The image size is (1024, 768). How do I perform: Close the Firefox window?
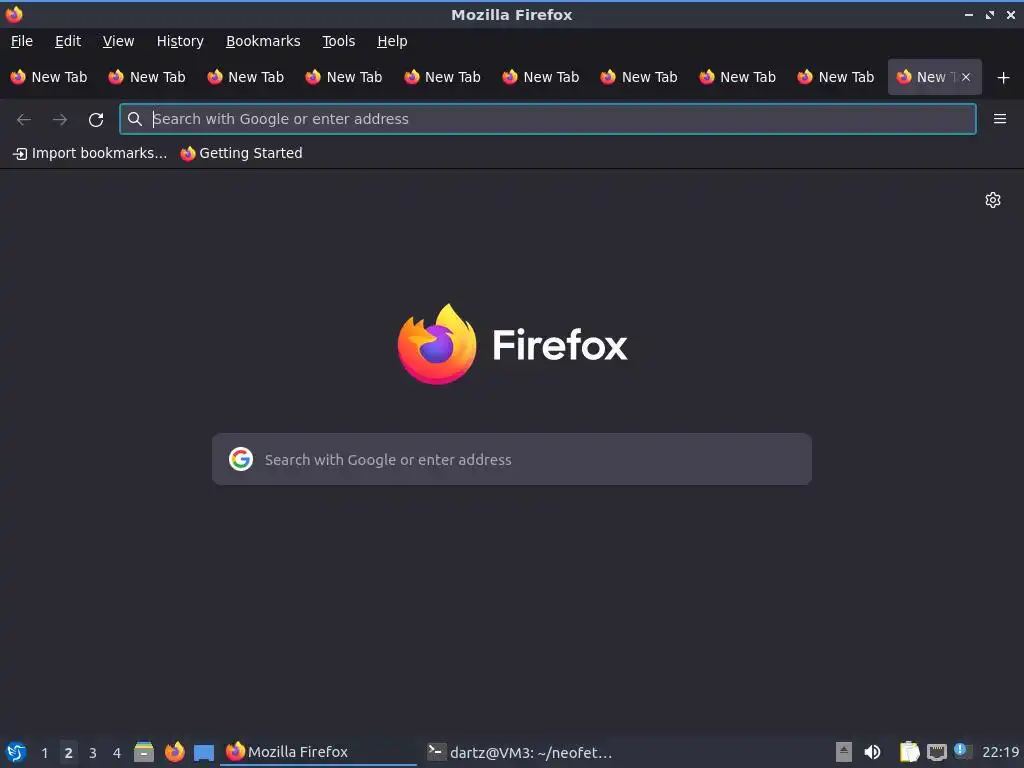tap(1010, 14)
